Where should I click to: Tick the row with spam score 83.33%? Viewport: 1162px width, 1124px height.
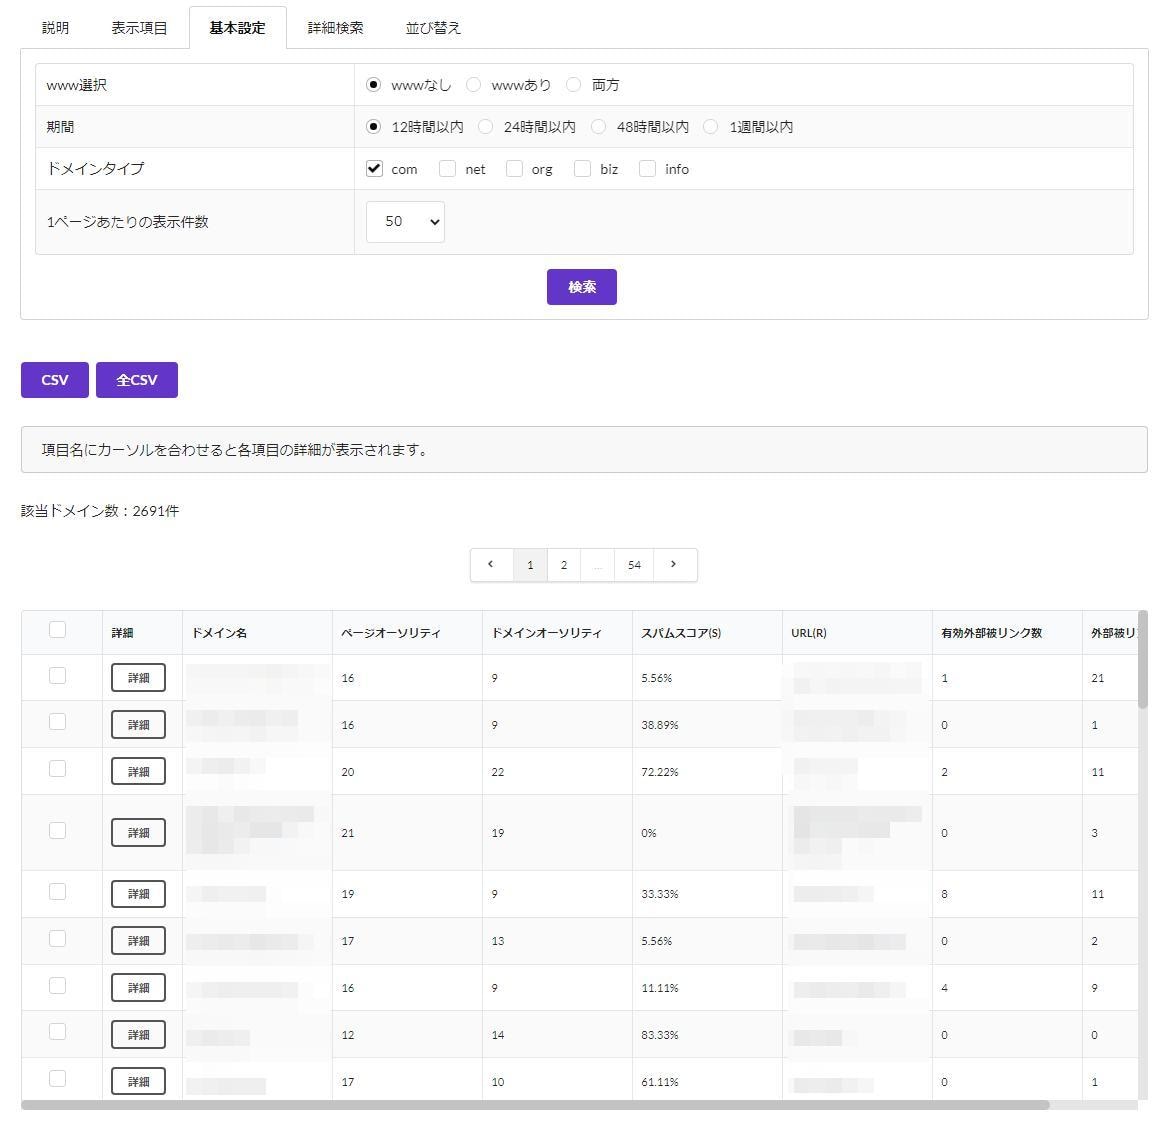coord(57,1031)
